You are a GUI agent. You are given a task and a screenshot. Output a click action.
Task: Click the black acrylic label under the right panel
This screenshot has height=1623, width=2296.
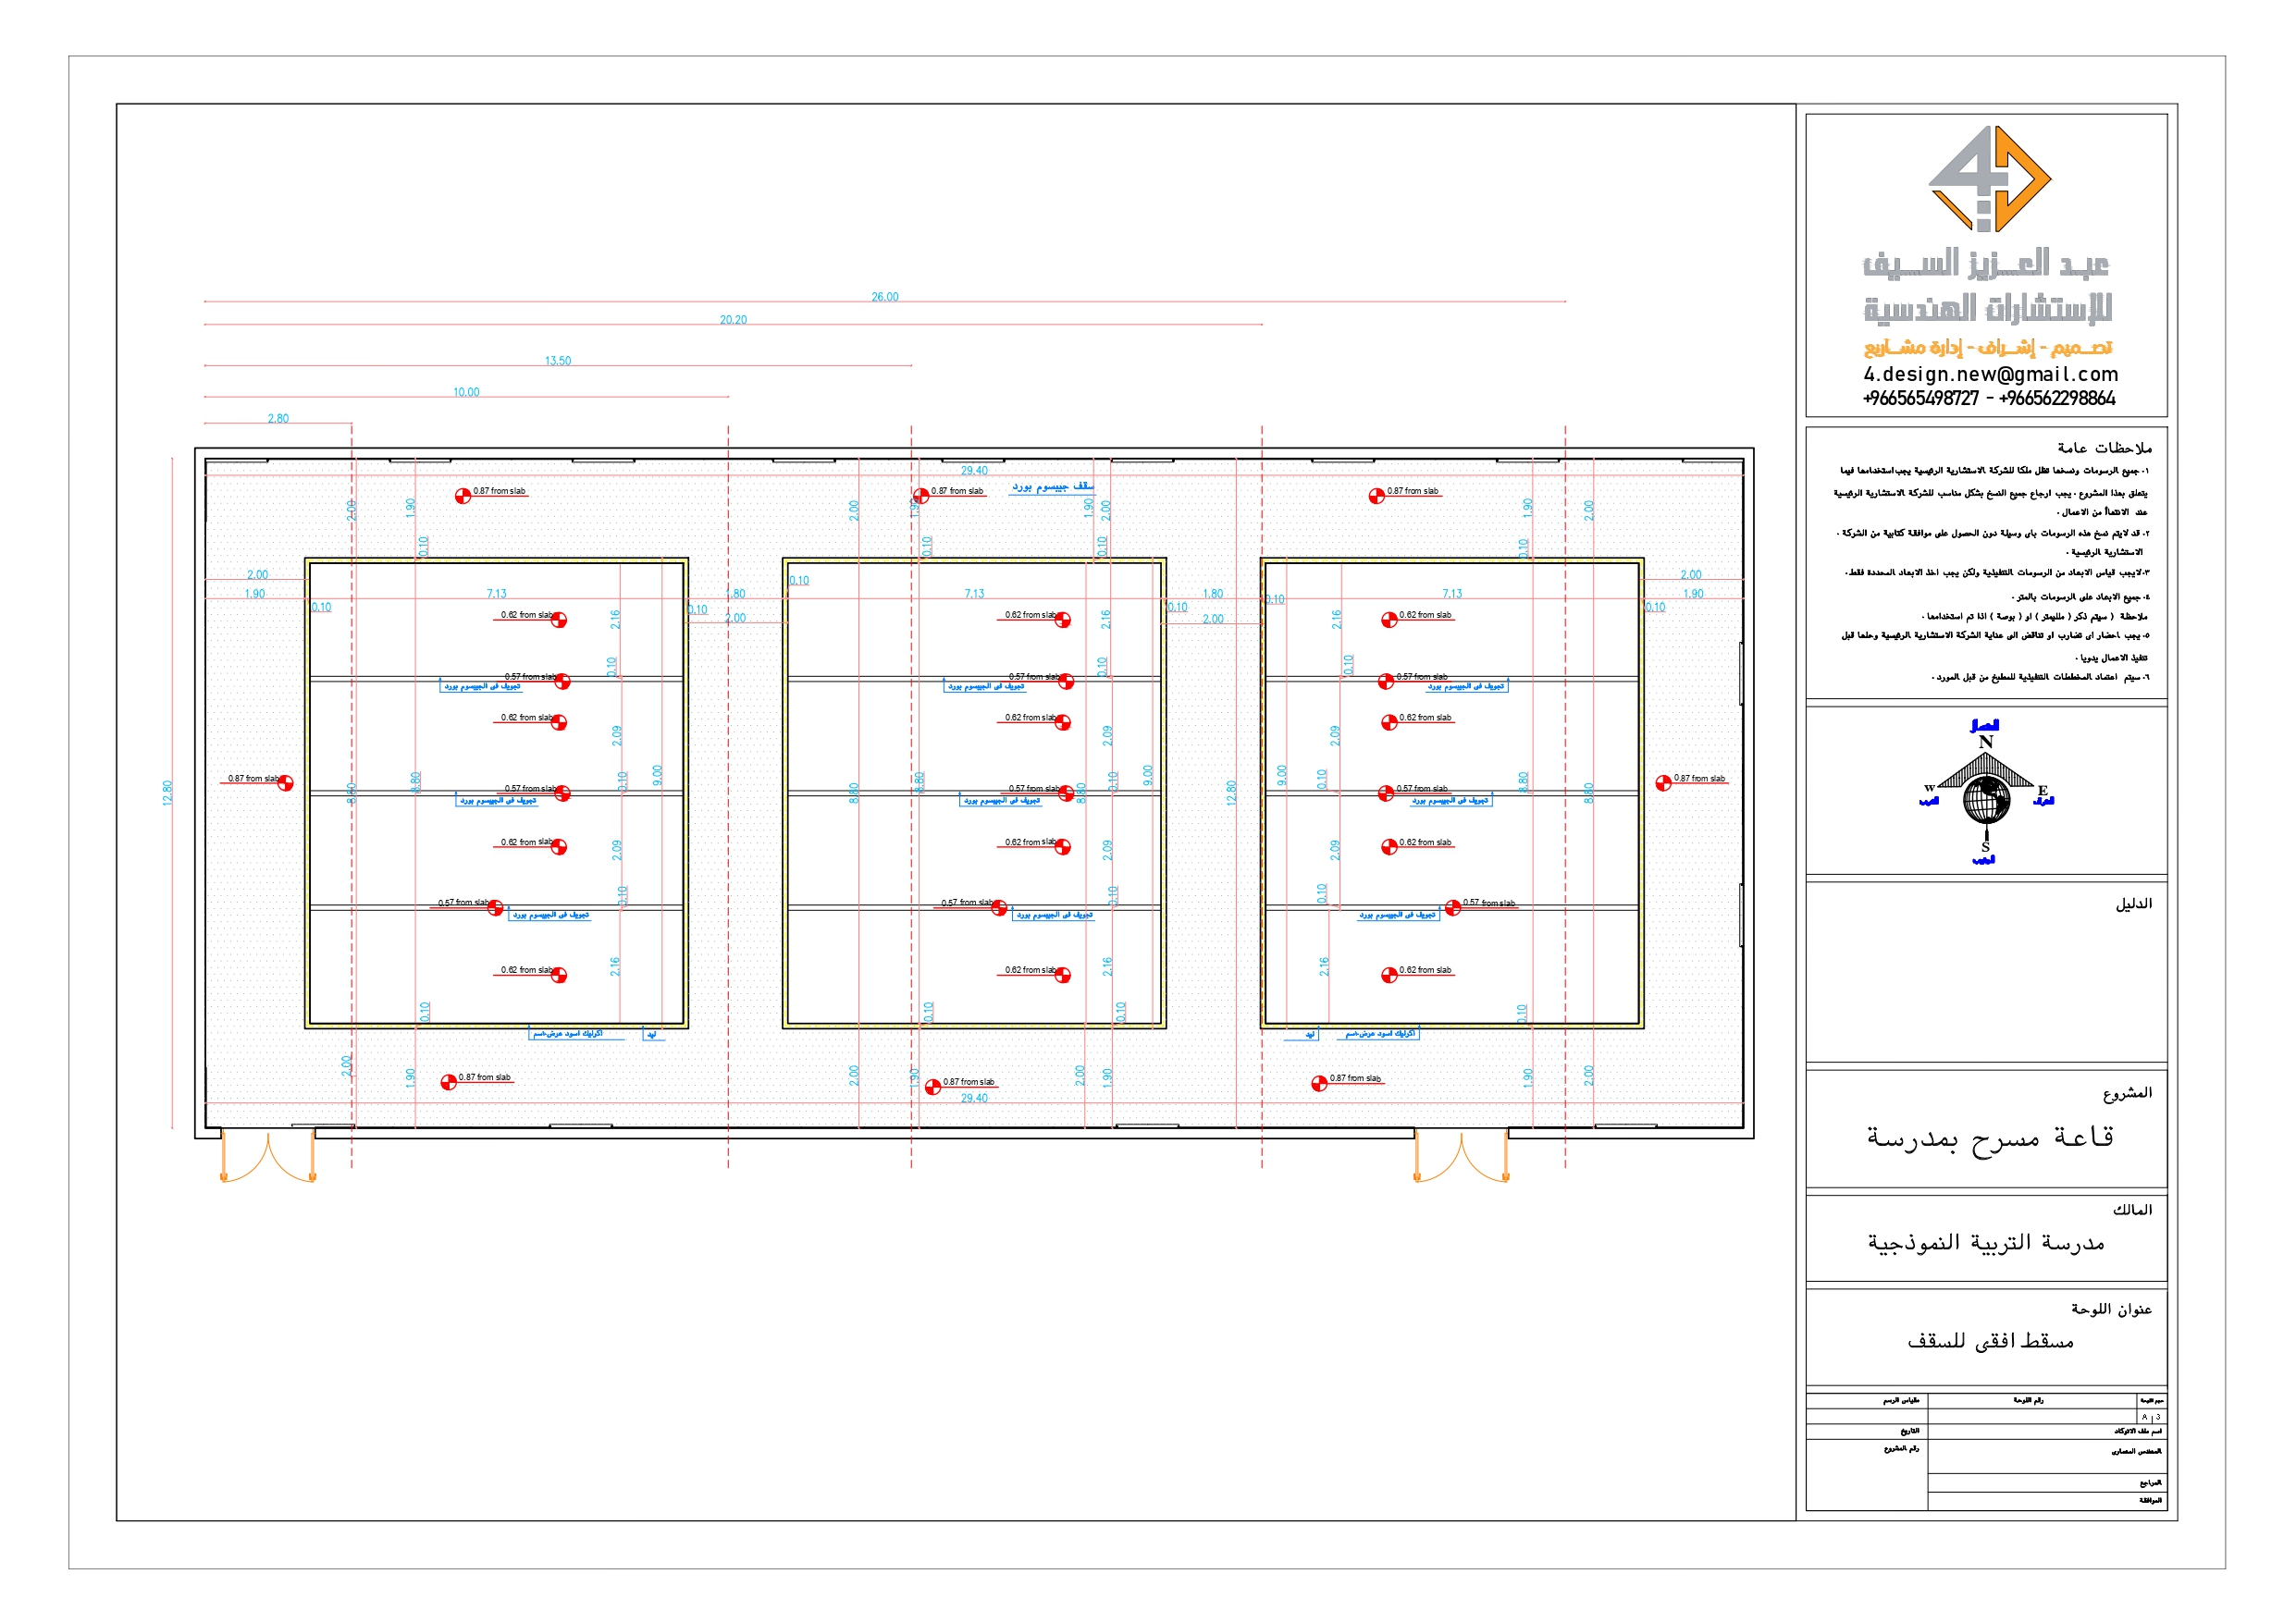point(1379,1033)
